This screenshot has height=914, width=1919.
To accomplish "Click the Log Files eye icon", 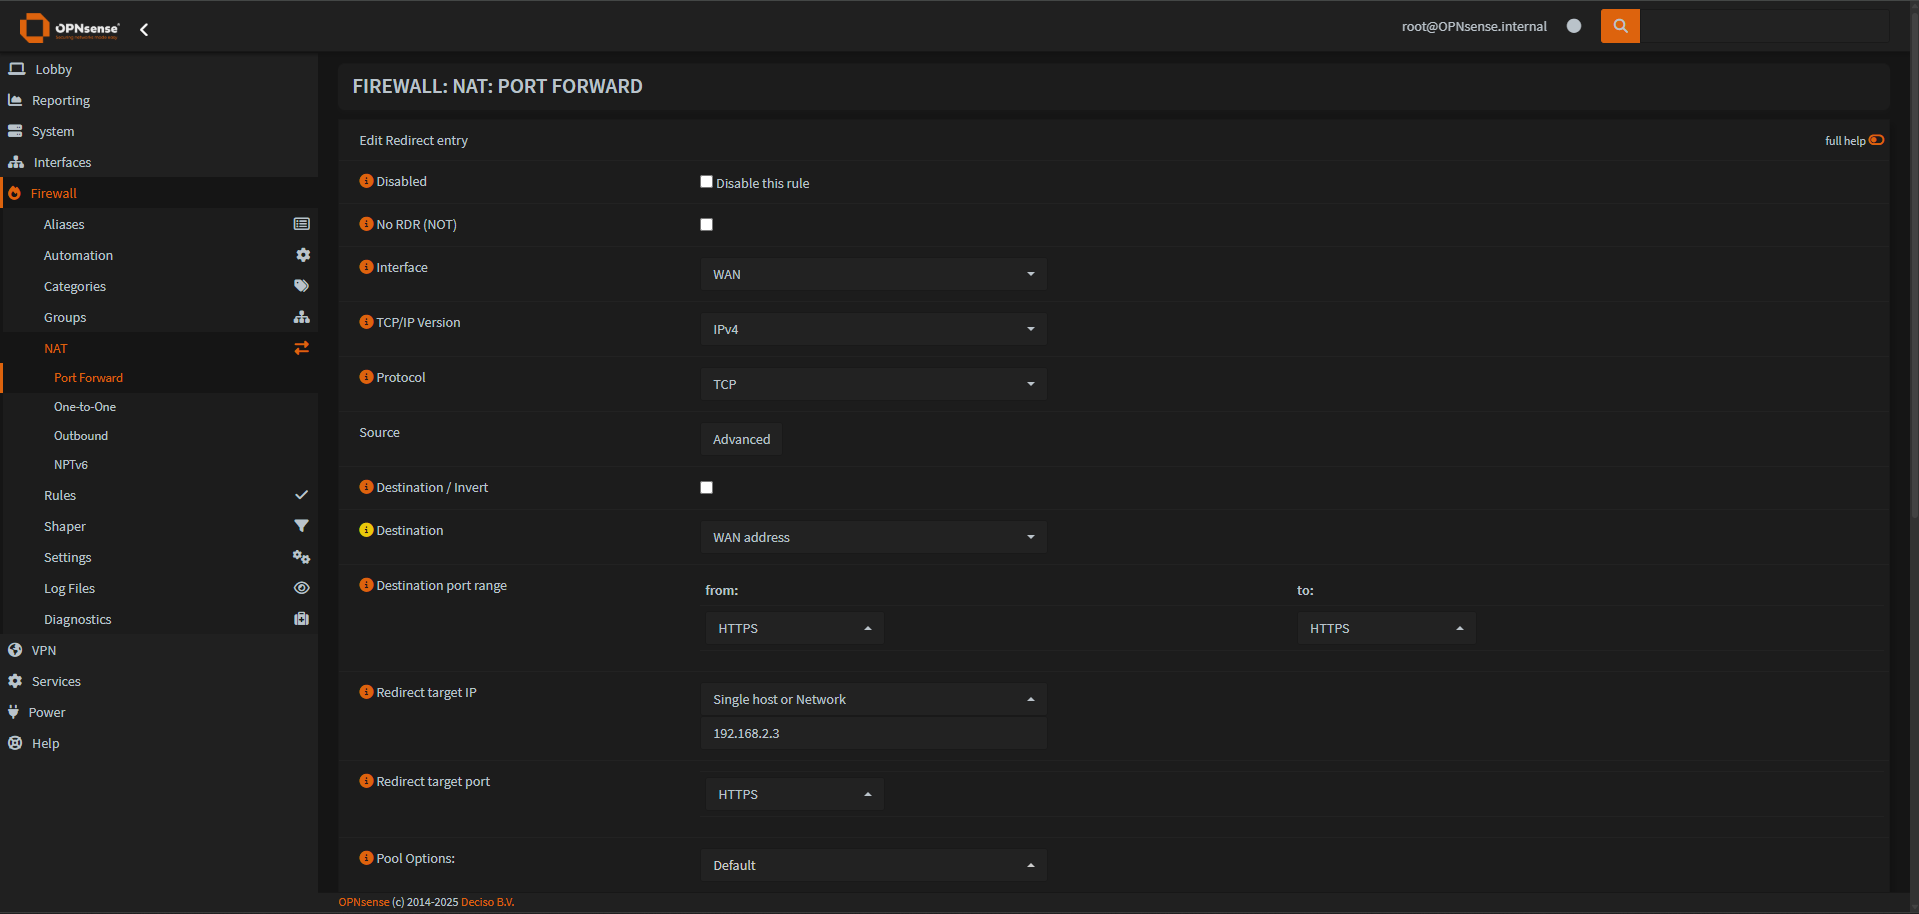I will (301, 588).
